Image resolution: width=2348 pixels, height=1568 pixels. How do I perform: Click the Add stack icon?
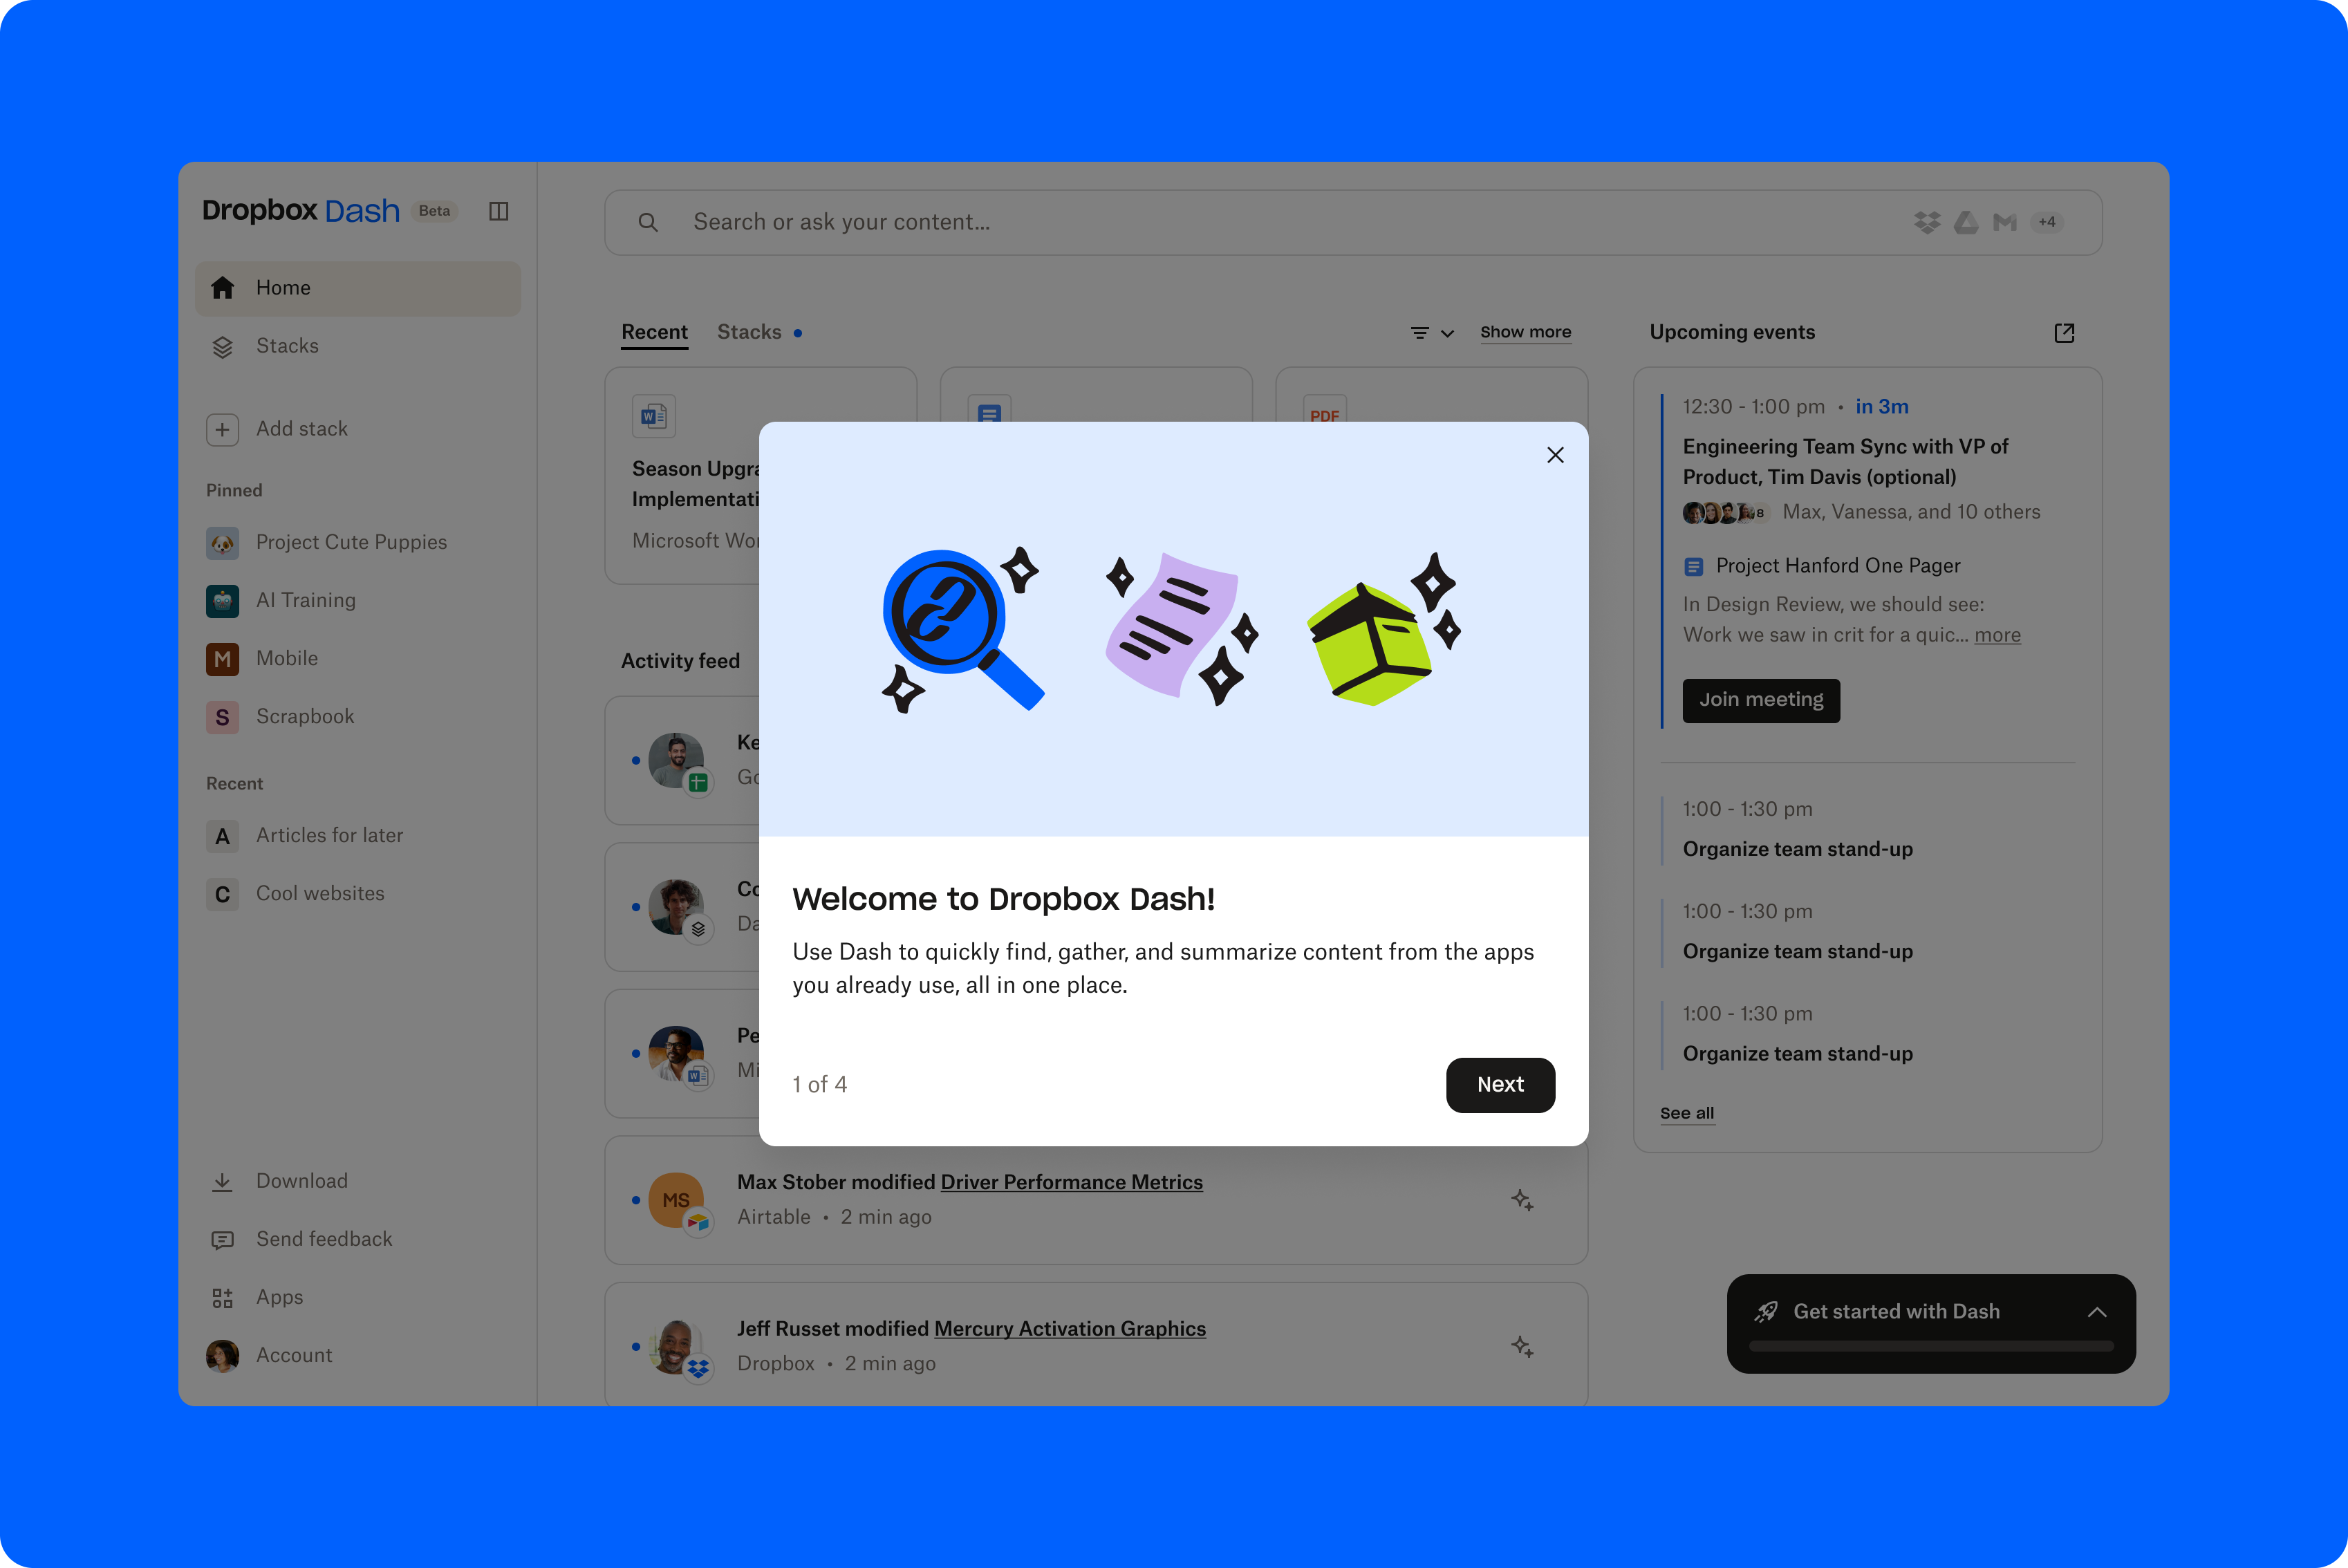tap(222, 429)
